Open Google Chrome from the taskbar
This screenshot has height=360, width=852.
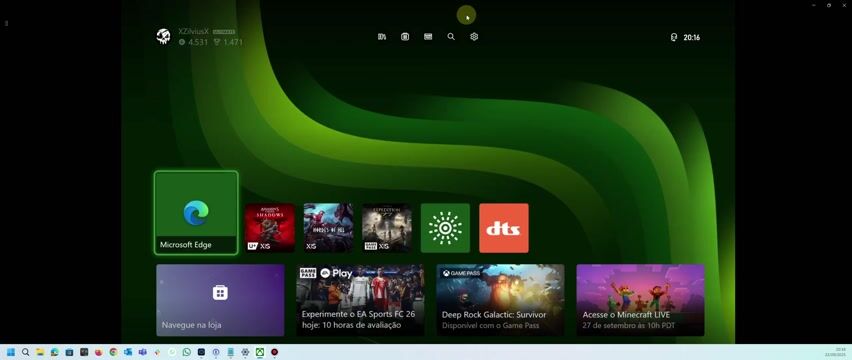[x=114, y=352]
